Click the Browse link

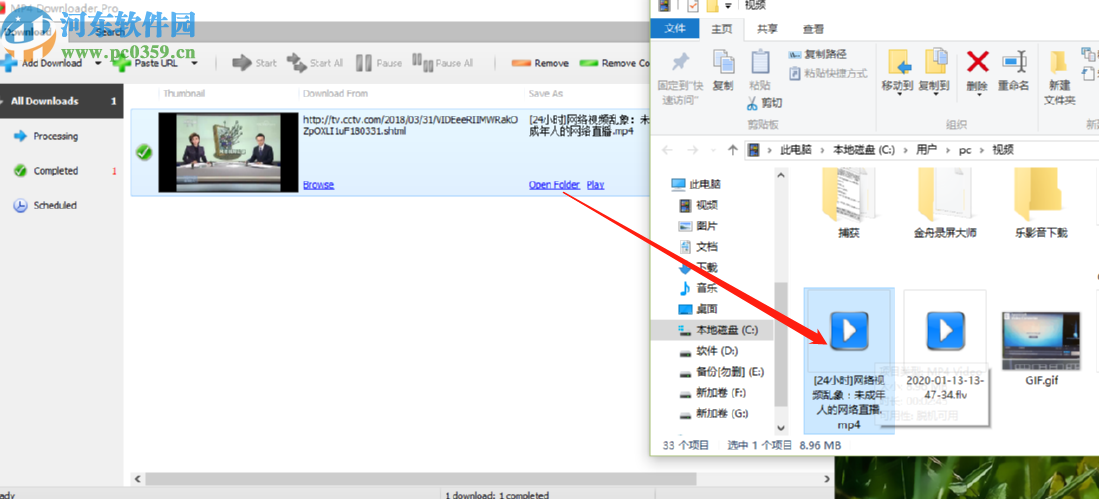point(318,185)
